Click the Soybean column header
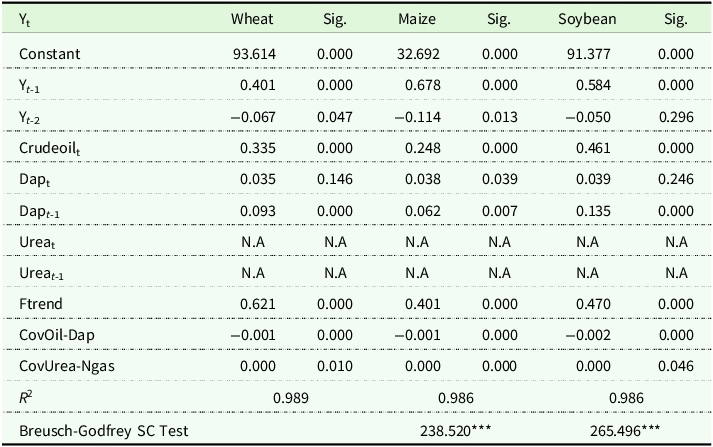This screenshot has width=713, height=447. pyautogui.click(x=585, y=18)
